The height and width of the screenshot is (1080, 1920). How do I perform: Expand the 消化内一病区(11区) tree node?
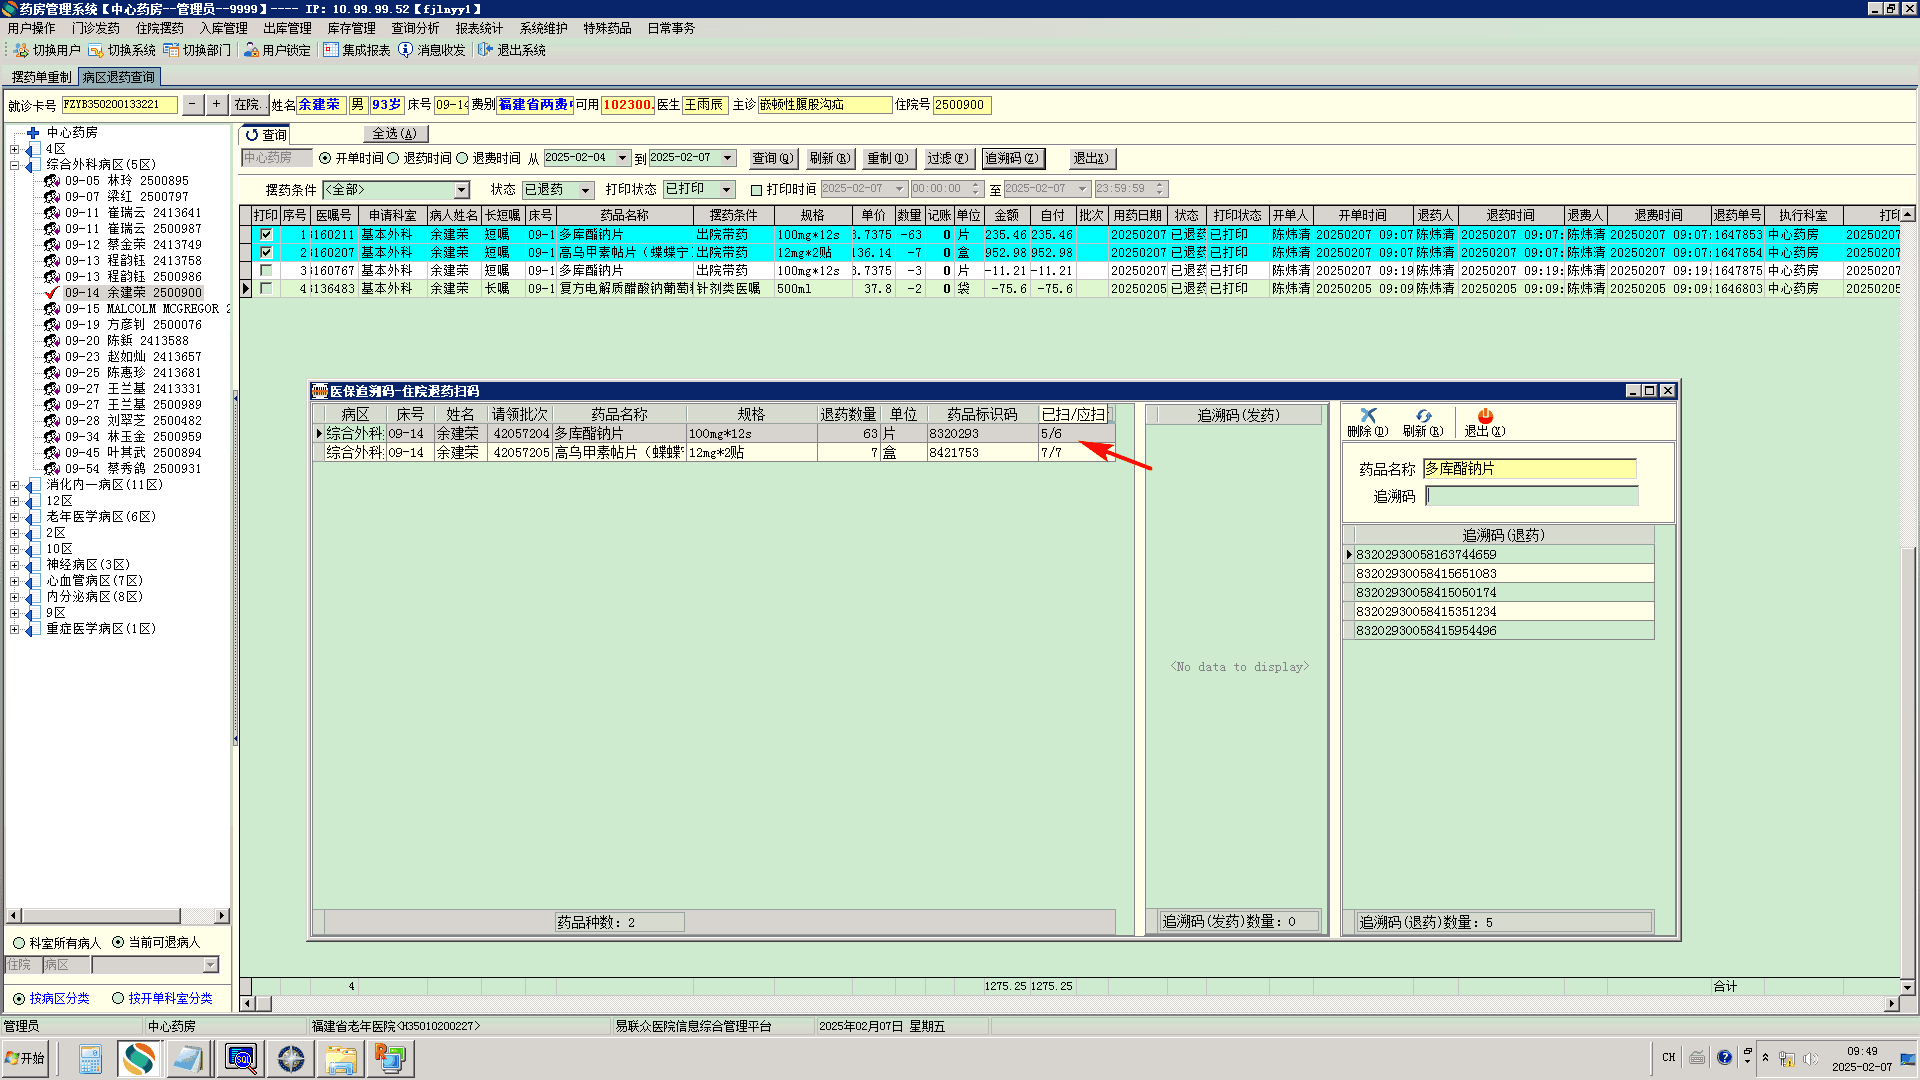click(14, 485)
